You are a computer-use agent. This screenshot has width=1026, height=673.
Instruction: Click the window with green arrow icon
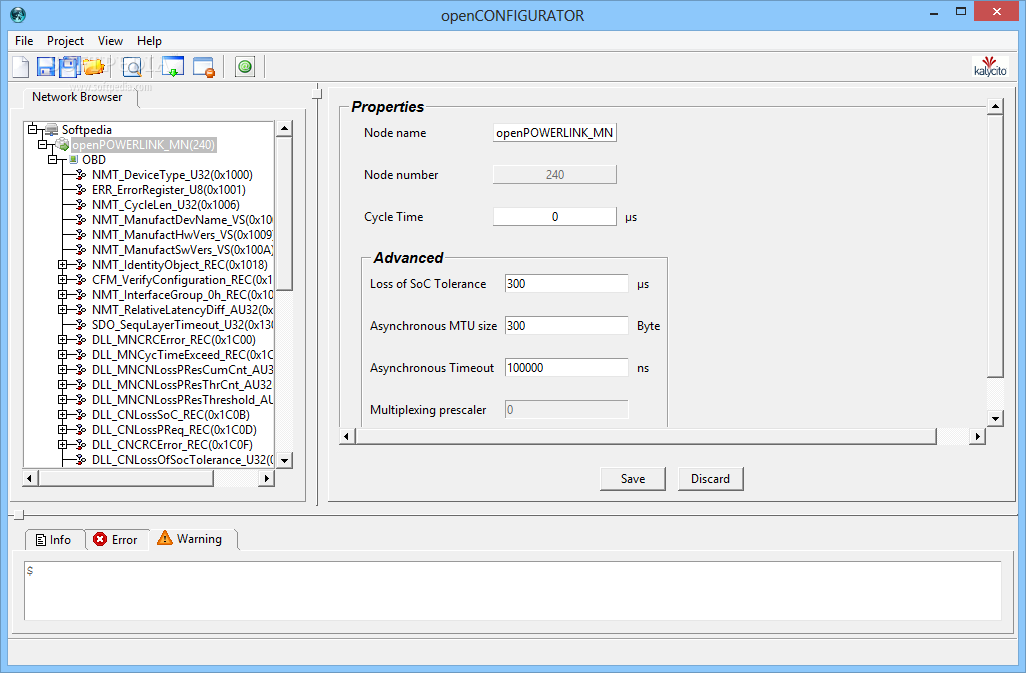pos(173,67)
